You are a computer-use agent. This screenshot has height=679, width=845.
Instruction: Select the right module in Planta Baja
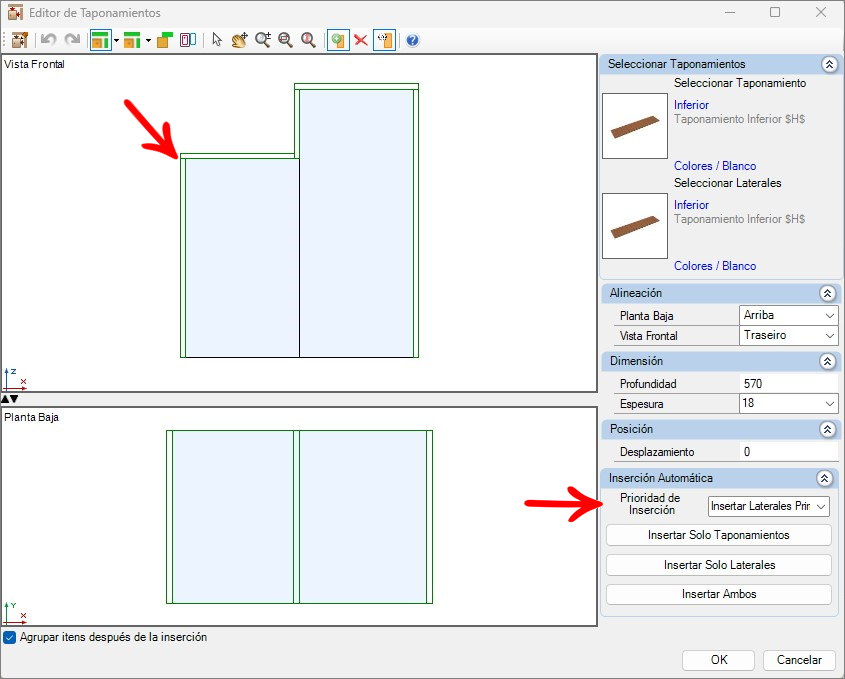[x=363, y=516]
